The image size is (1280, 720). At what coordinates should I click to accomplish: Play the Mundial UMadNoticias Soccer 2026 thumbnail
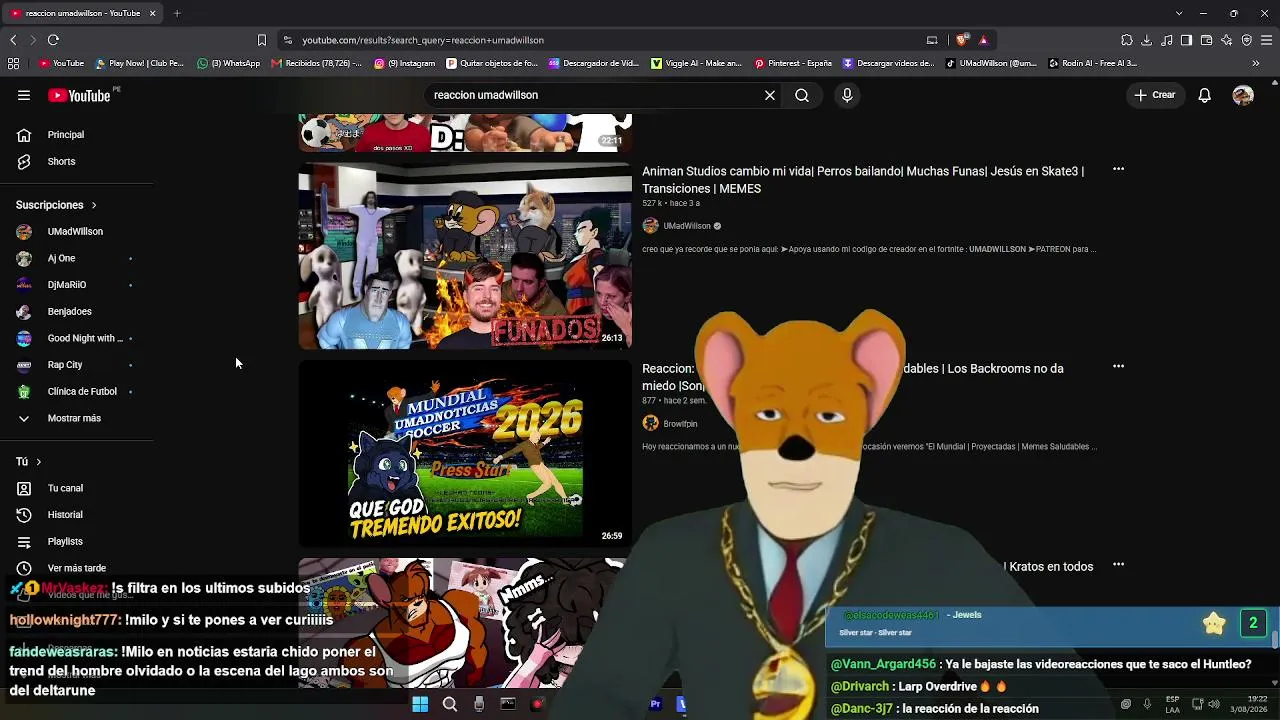coord(465,454)
